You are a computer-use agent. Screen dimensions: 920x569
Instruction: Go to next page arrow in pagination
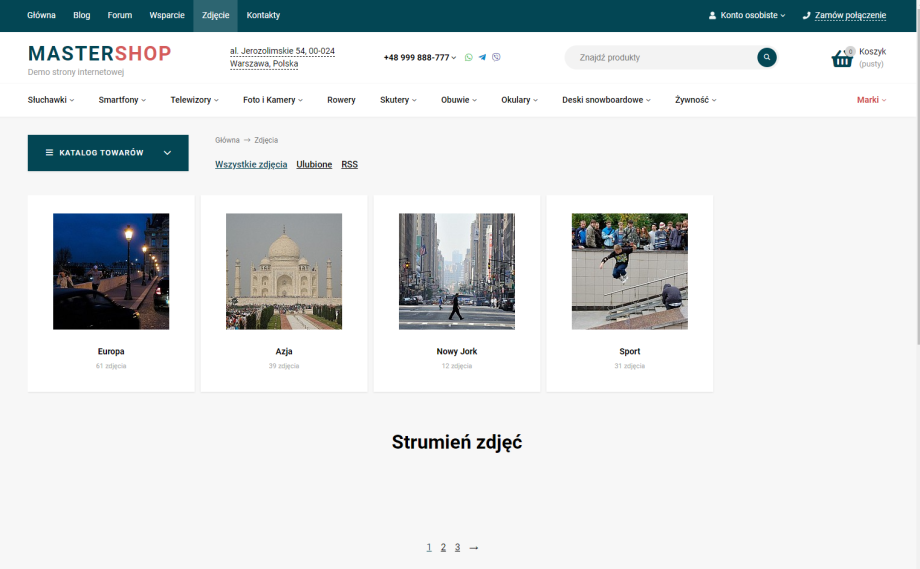click(x=474, y=548)
